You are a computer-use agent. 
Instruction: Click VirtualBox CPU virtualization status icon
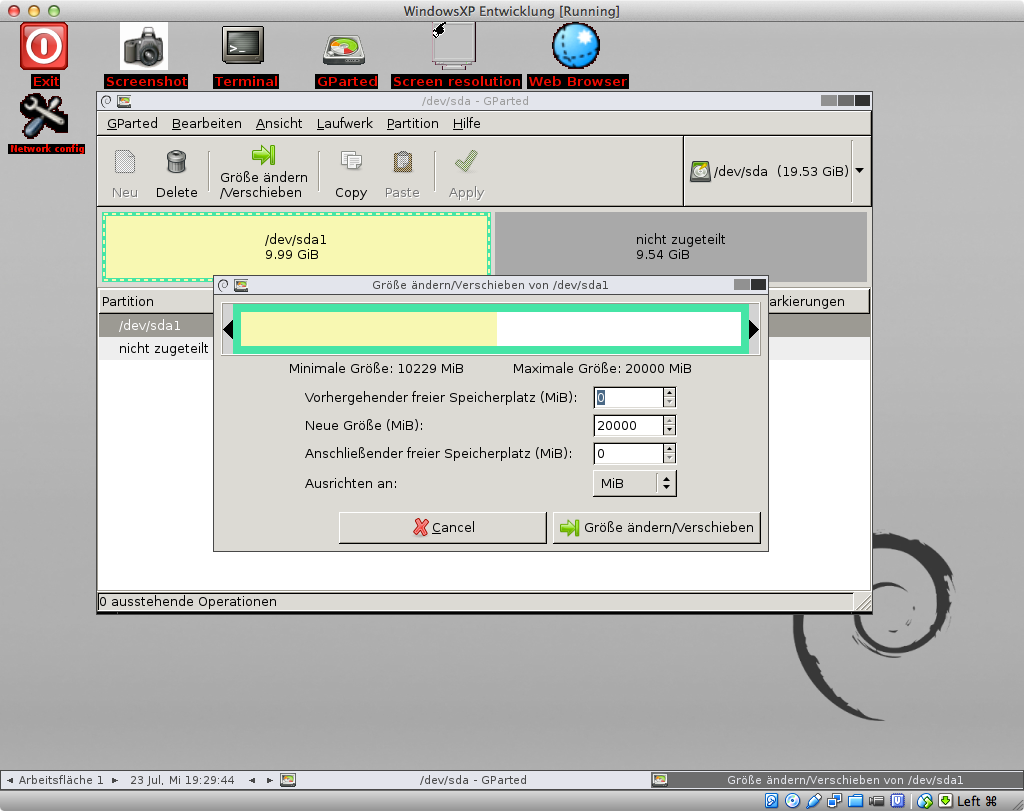pos(897,801)
